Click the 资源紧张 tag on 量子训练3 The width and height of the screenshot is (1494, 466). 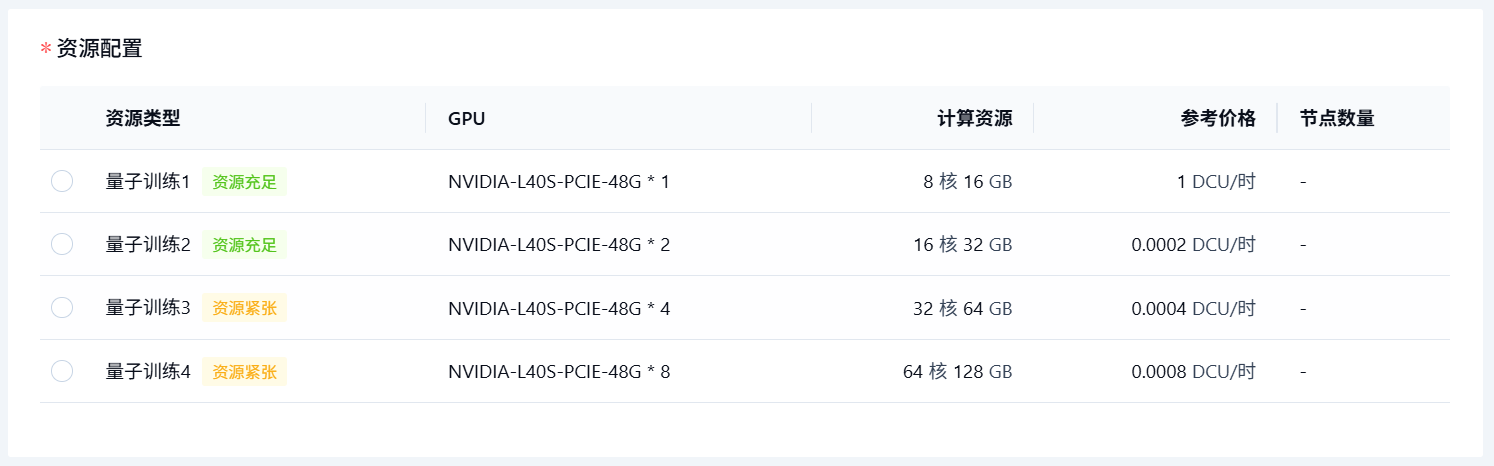(x=244, y=308)
